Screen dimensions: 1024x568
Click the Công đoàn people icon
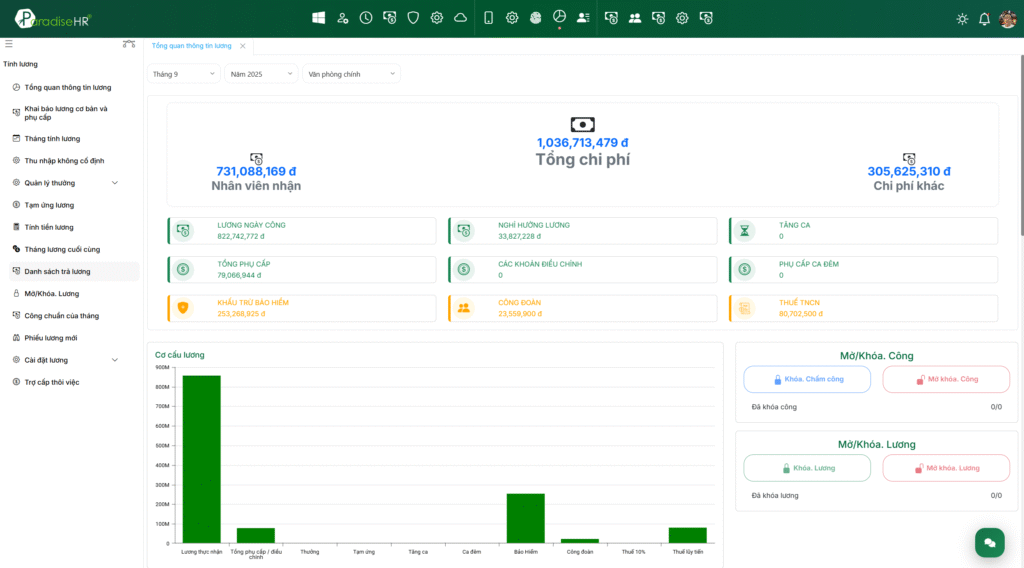[464, 308]
